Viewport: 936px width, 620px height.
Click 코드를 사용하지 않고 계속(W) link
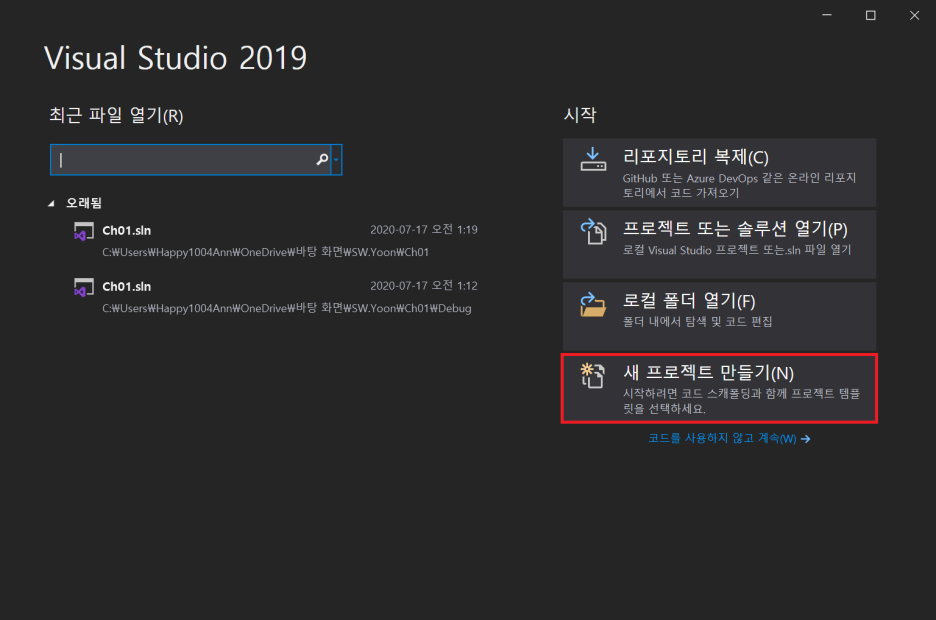pos(729,439)
